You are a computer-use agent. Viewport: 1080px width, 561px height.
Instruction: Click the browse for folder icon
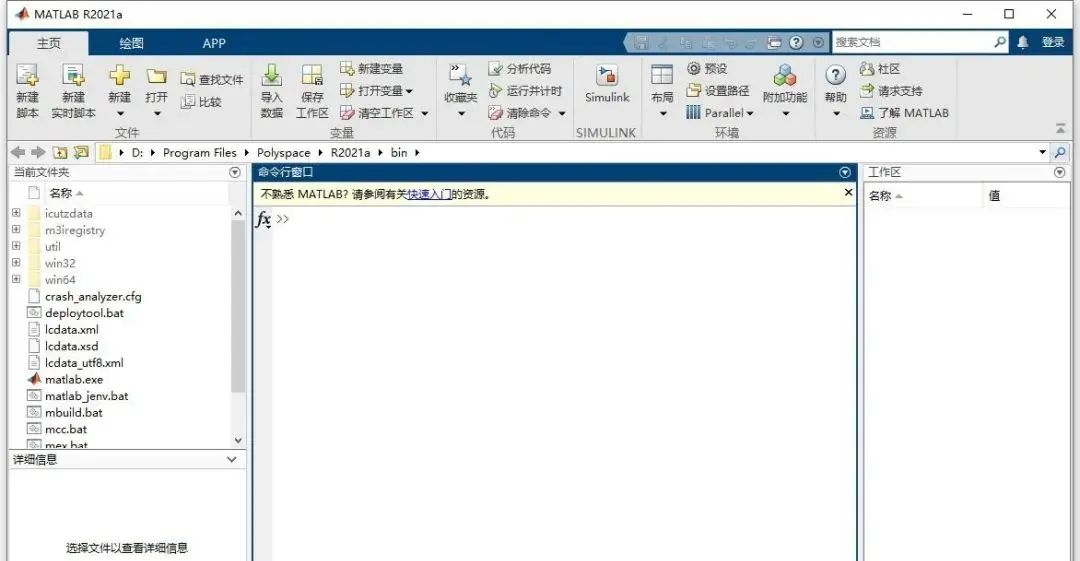(81, 152)
